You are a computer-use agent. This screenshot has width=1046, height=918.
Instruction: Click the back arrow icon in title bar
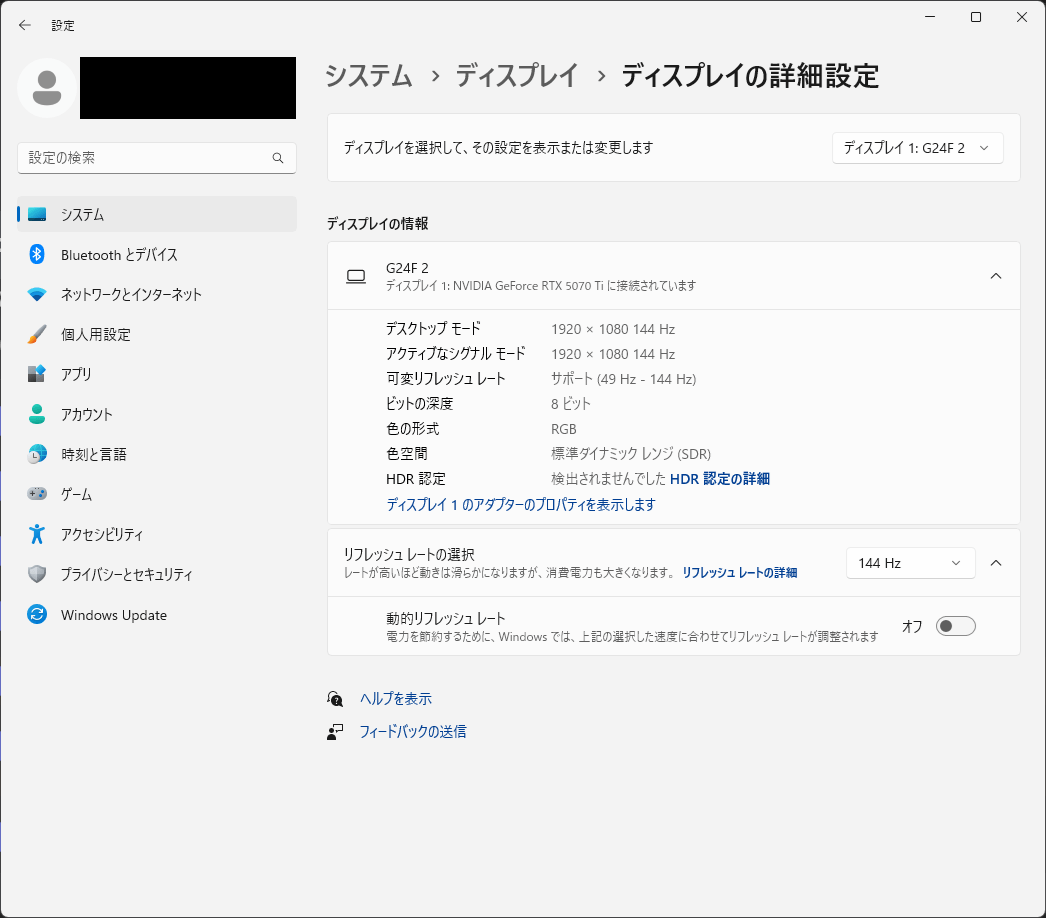tap(25, 25)
